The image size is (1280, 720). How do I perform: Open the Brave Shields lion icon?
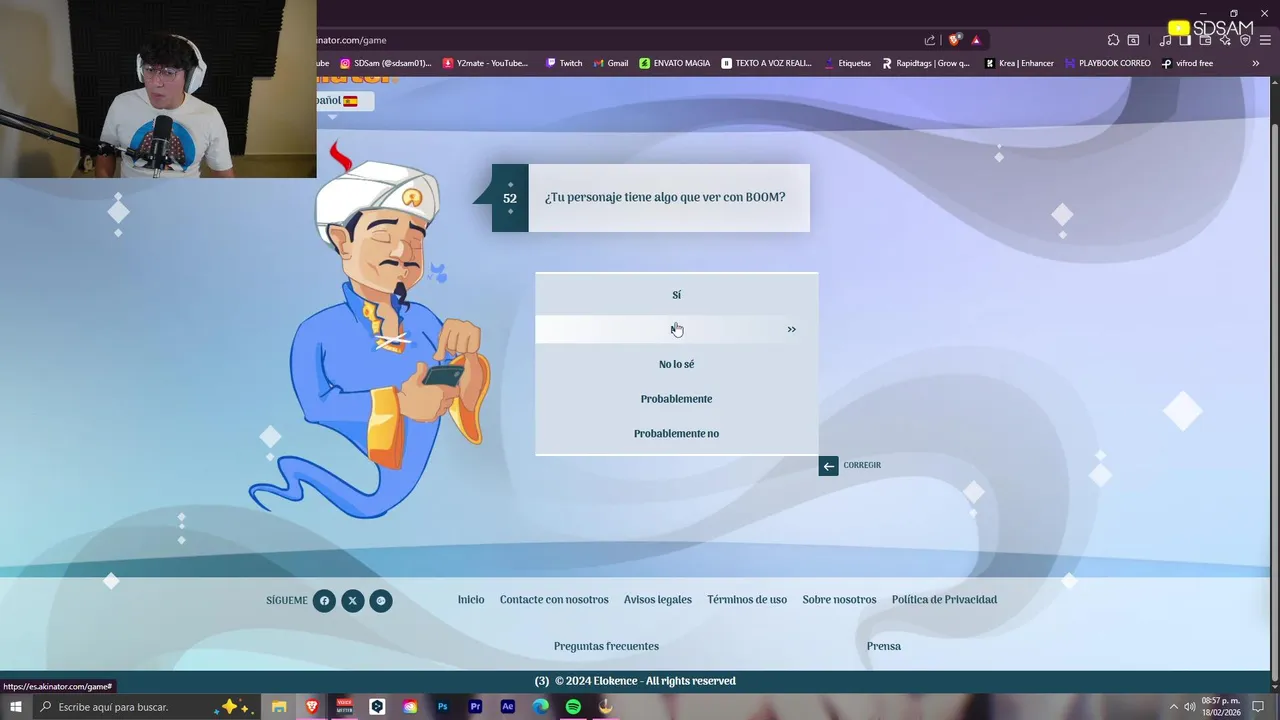click(x=955, y=40)
